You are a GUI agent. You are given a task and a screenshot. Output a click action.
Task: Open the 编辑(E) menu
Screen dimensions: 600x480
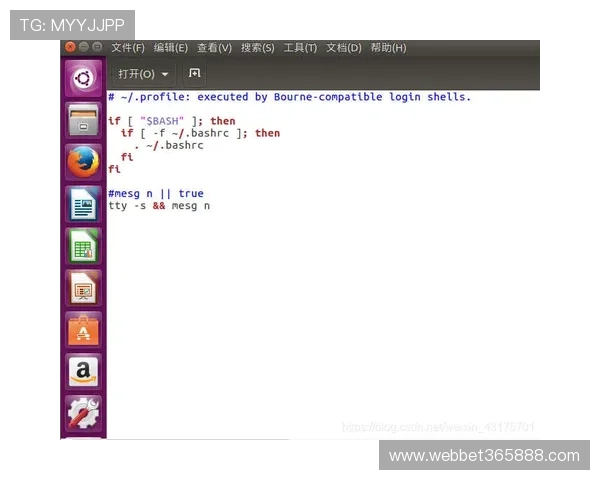tap(170, 47)
